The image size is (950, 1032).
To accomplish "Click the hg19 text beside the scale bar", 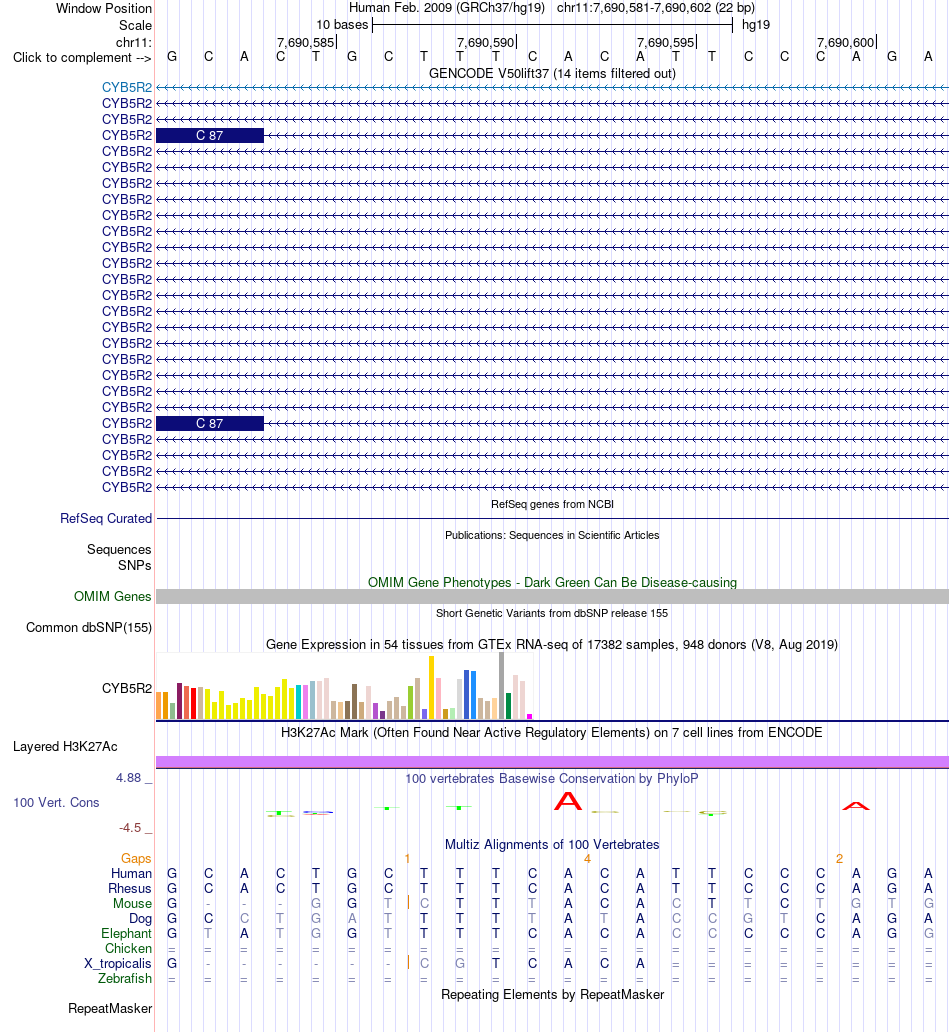I will click(755, 25).
